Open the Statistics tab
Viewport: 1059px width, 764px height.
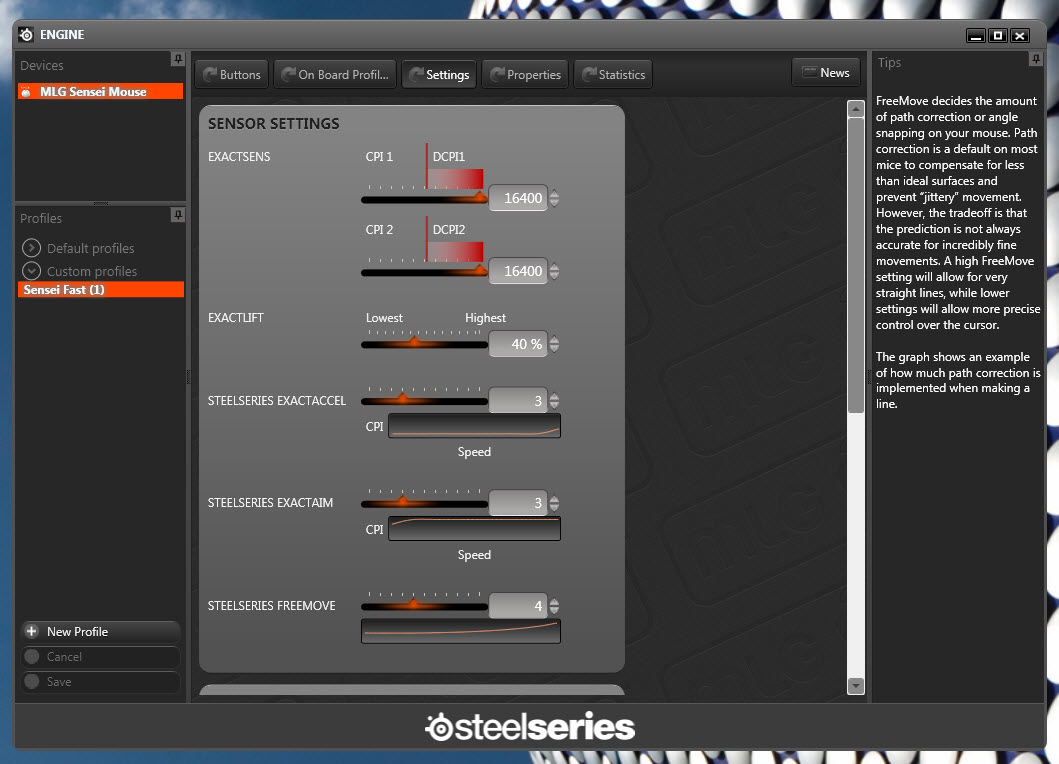[613, 74]
